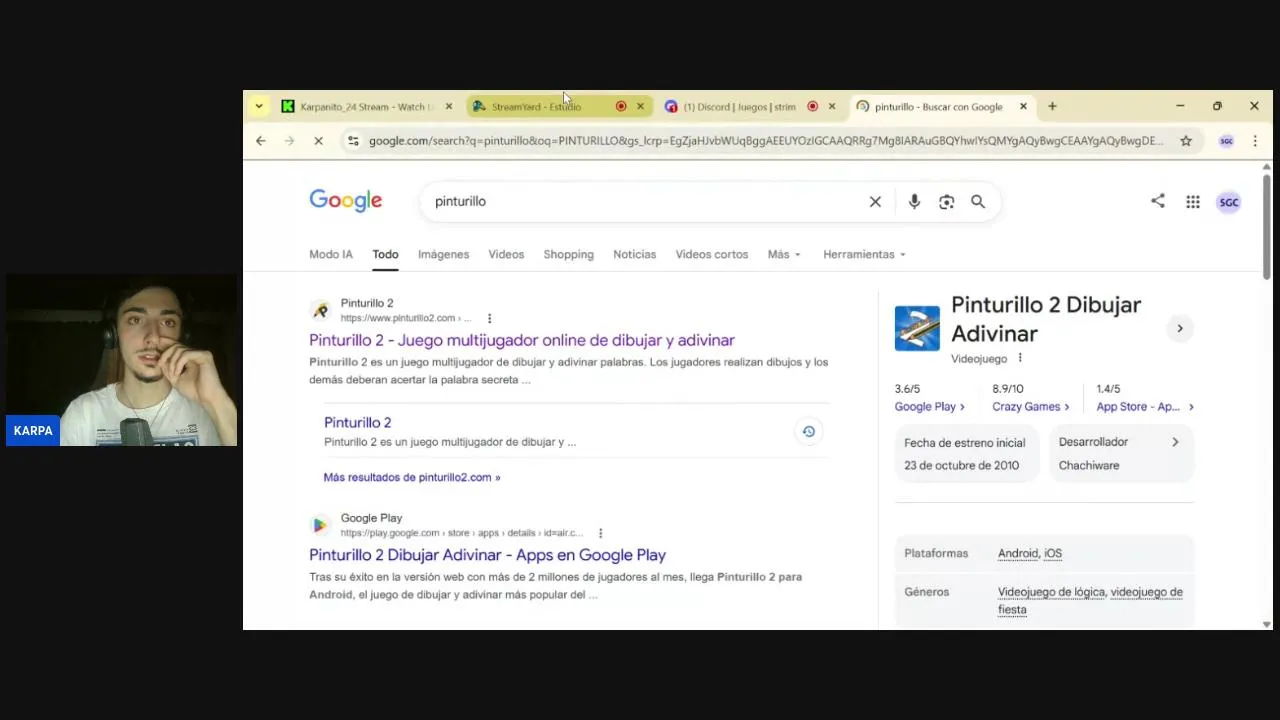The height and width of the screenshot is (720, 1280).
Task: Click Fecha de estreno inicial card
Action: 965,453
